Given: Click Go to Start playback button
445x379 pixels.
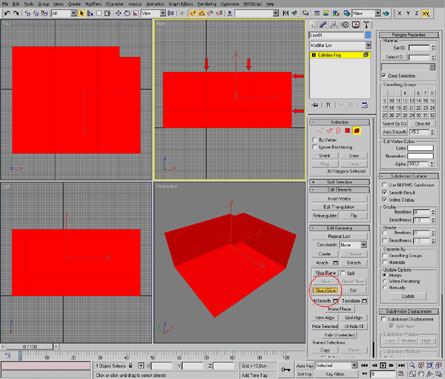Looking at the screenshot, I should 364,366.
